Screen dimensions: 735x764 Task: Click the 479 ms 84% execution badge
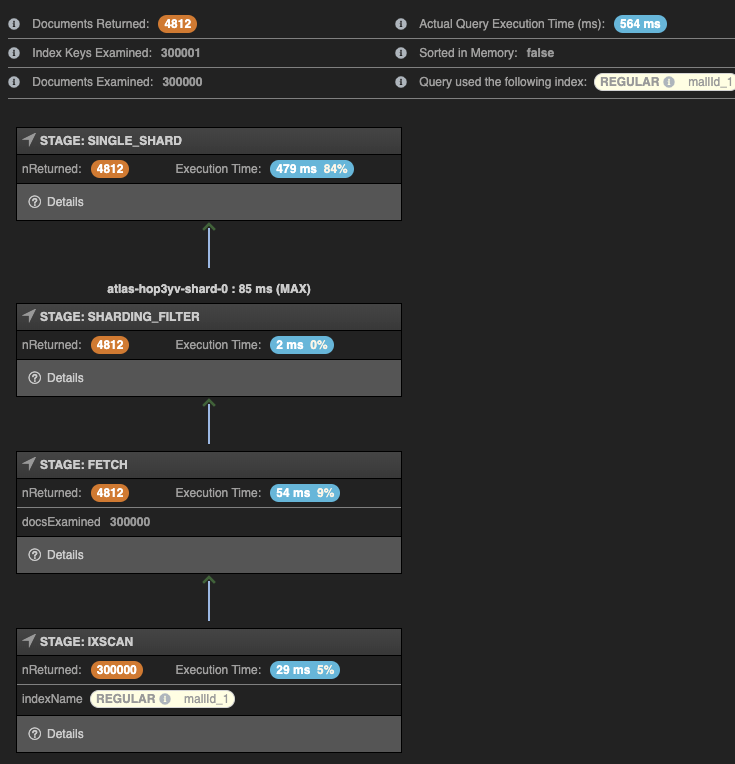(x=311, y=169)
